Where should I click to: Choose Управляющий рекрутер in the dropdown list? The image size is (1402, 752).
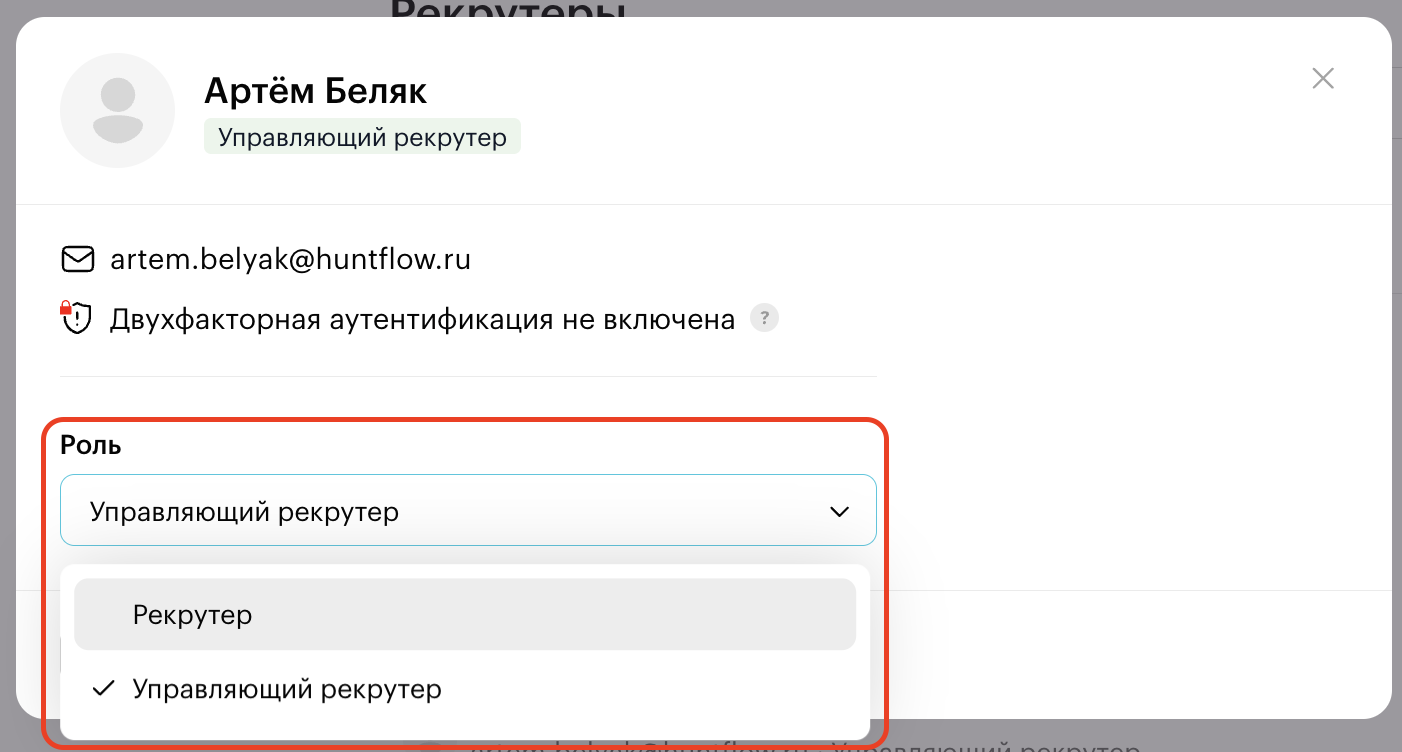click(287, 689)
